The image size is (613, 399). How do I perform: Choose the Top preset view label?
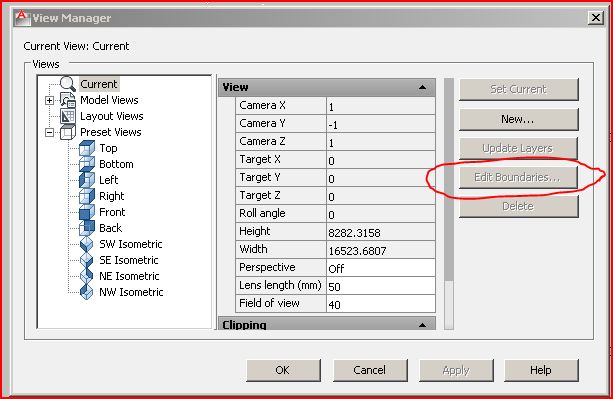108,148
